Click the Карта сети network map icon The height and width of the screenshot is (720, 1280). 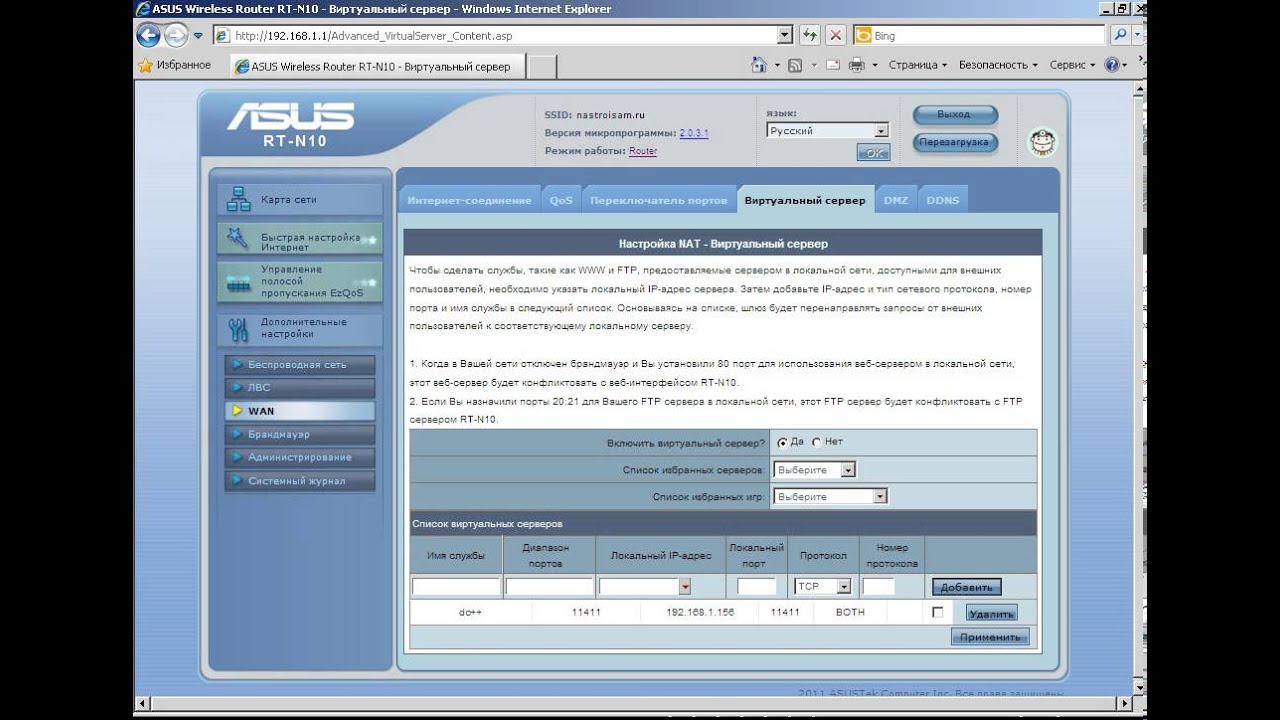point(239,199)
